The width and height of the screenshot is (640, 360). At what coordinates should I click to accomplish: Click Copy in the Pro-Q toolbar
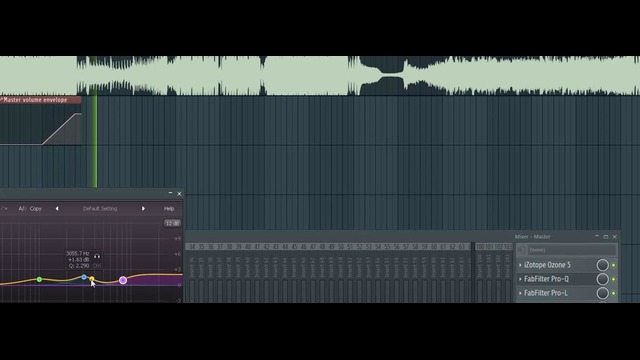36,209
